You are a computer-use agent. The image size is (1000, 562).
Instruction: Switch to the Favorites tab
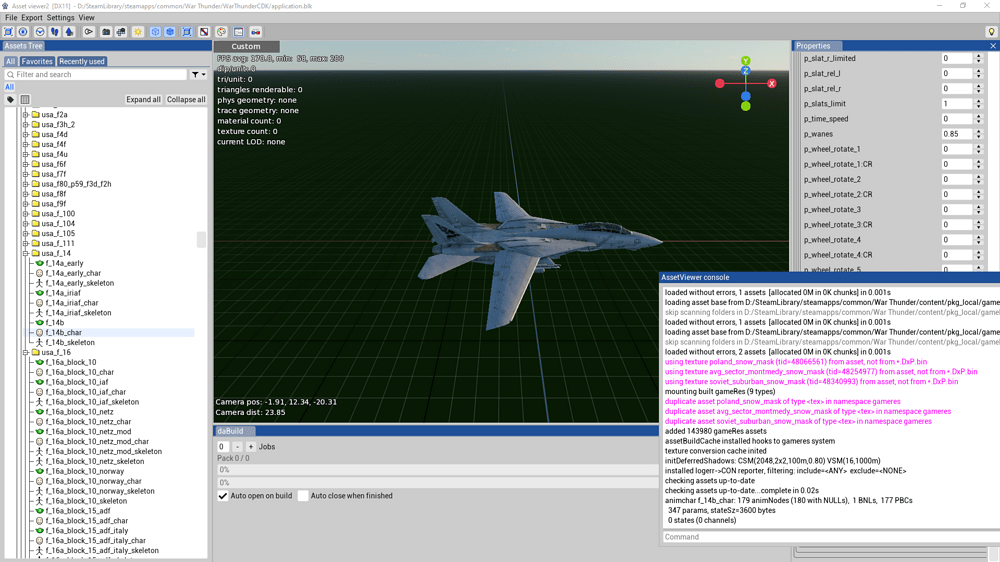click(37, 61)
